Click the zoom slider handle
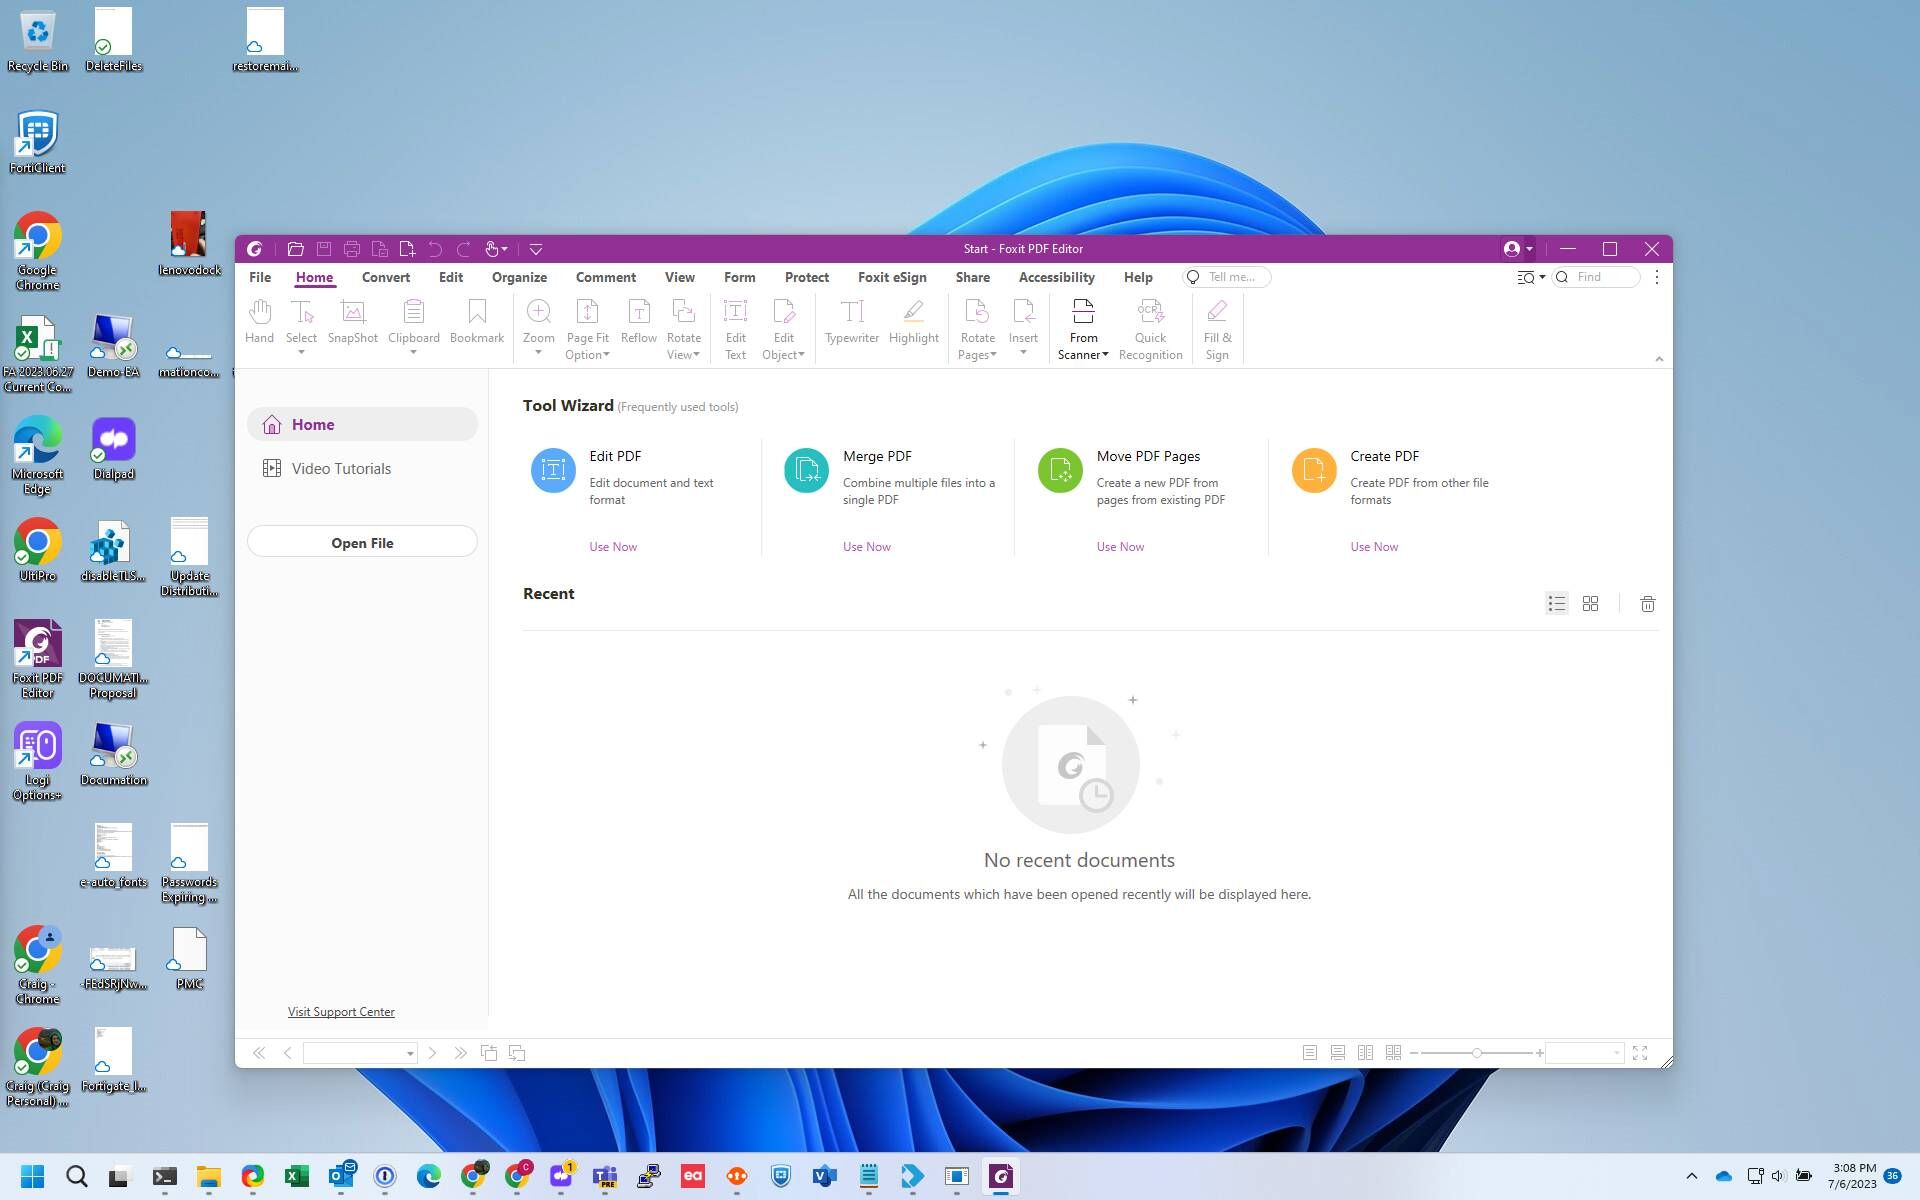Image resolution: width=1920 pixels, height=1200 pixels. [x=1477, y=1053]
